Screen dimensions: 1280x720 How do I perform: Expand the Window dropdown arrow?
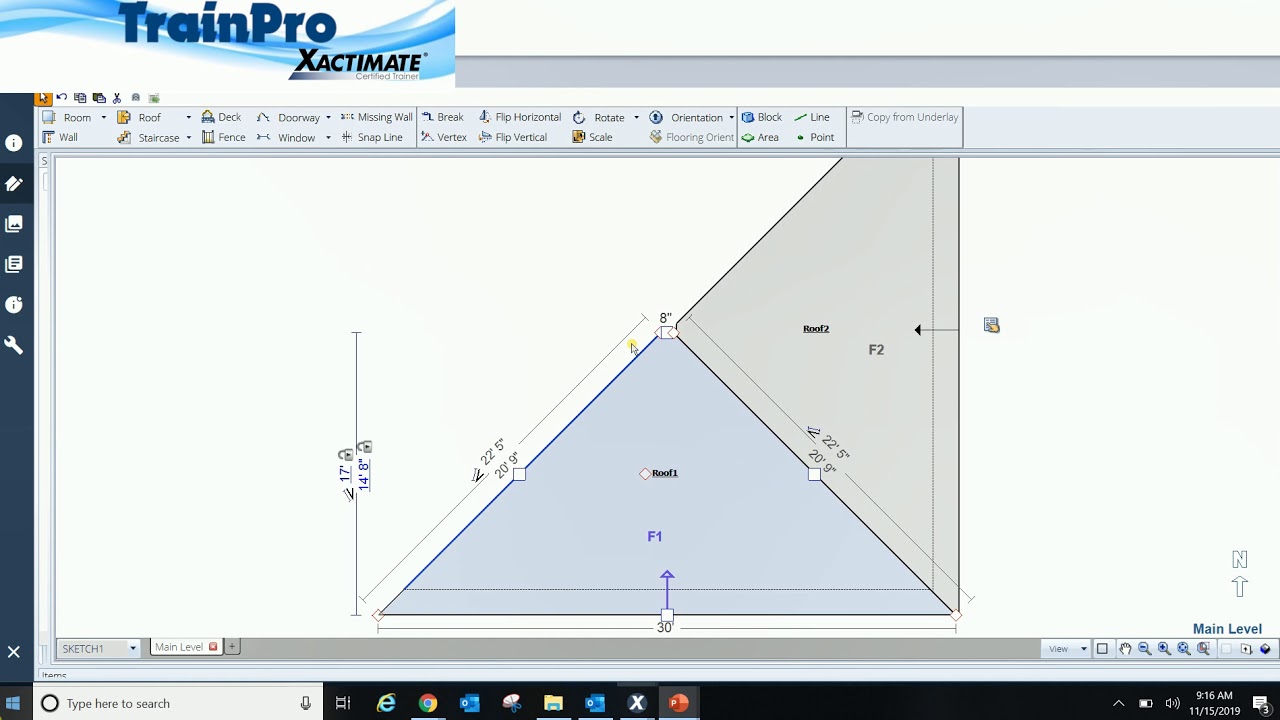(328, 138)
